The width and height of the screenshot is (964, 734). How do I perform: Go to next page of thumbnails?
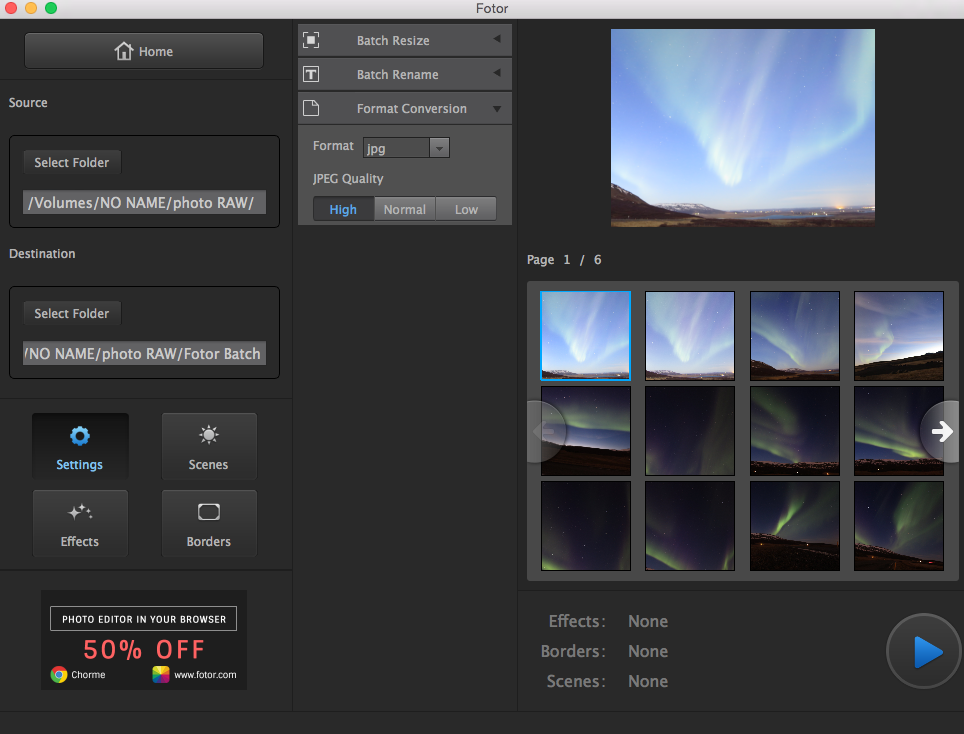[x=941, y=431]
